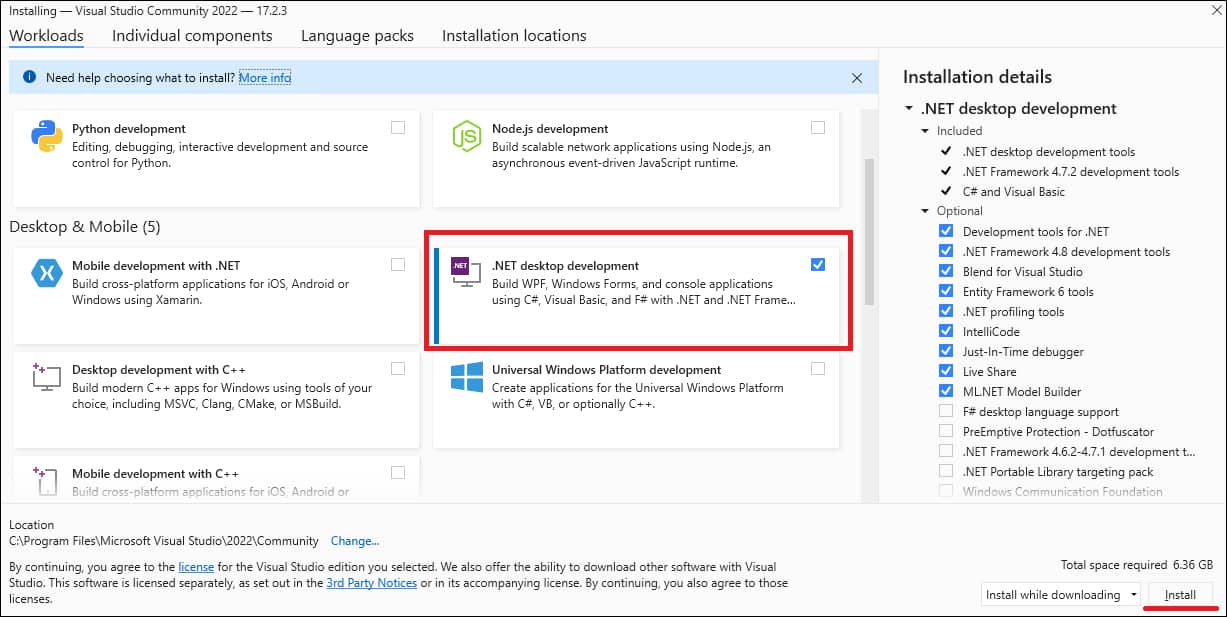The image size is (1227, 617).
Task: Uncheck Development tools for .NET option
Action: [946, 231]
